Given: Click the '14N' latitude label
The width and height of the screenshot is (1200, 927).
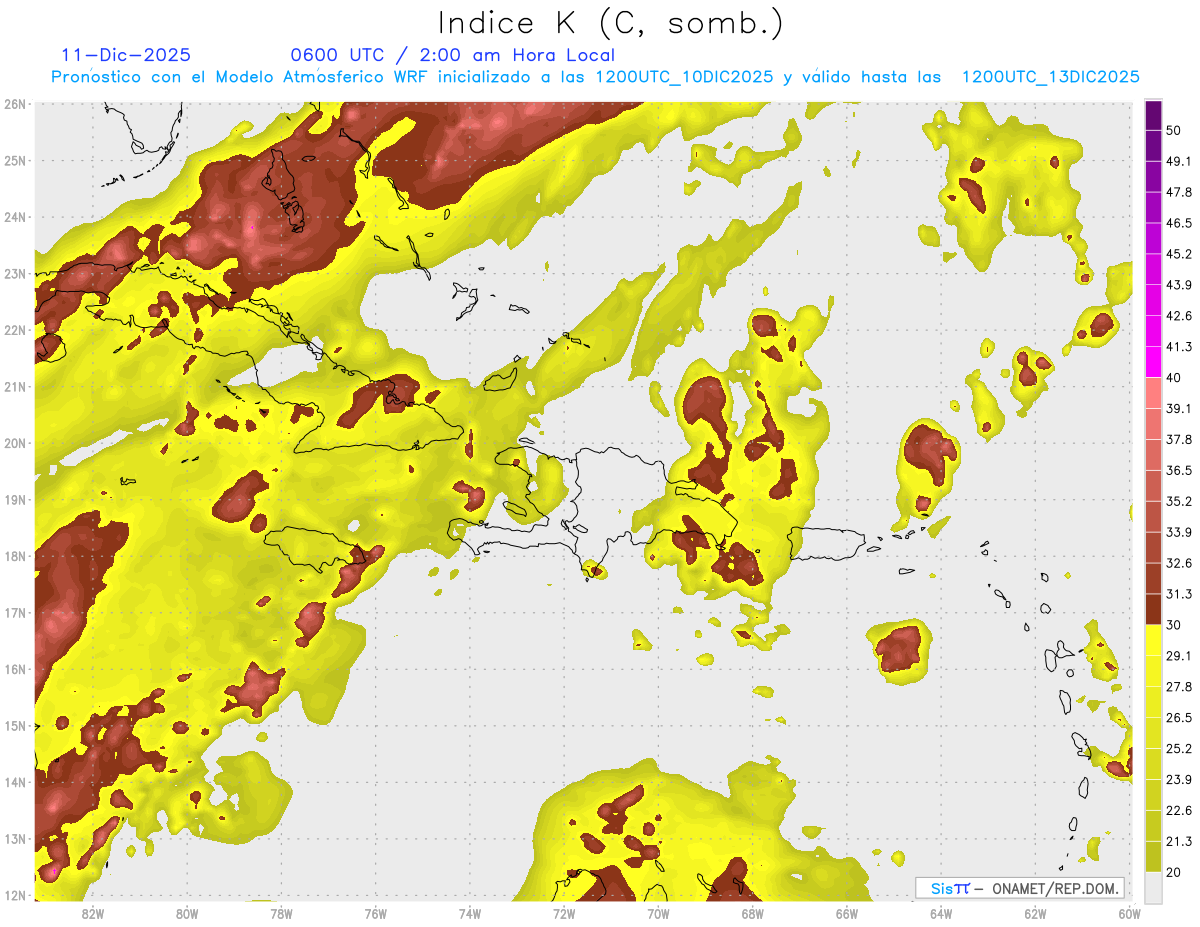Looking at the screenshot, I should pyautogui.click(x=15, y=782).
